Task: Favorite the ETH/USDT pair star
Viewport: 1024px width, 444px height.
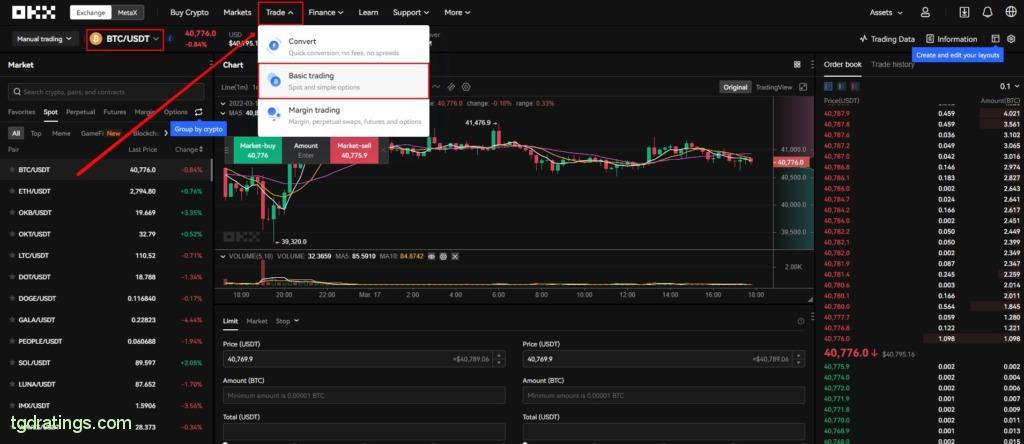Action: pos(12,191)
